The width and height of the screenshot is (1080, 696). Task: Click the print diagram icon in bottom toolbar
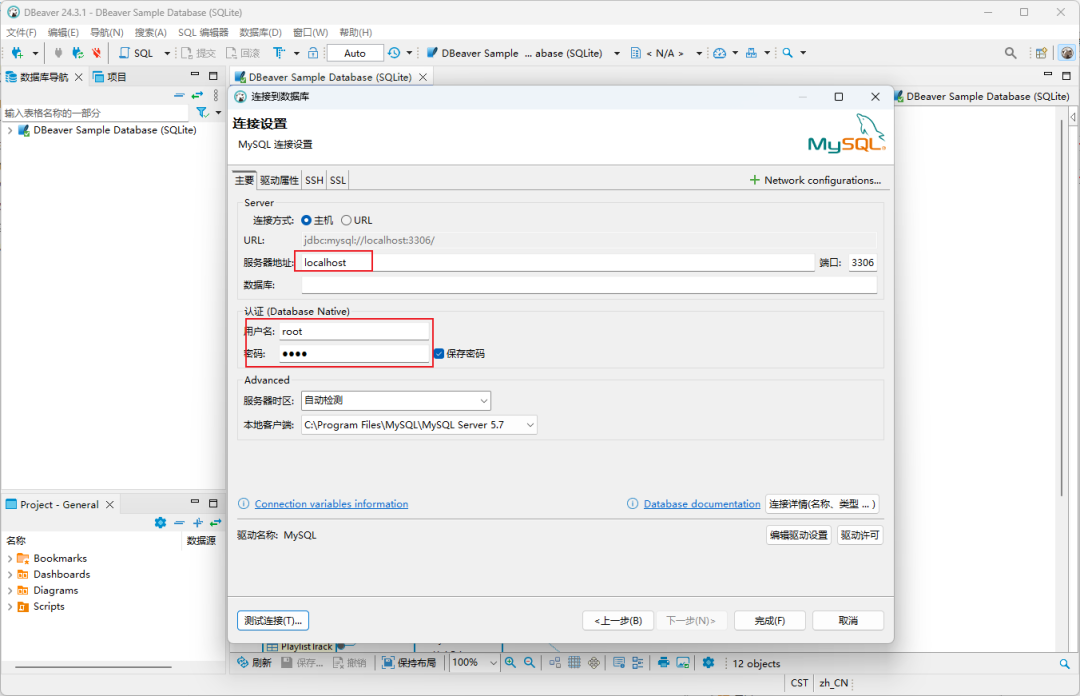click(x=663, y=662)
